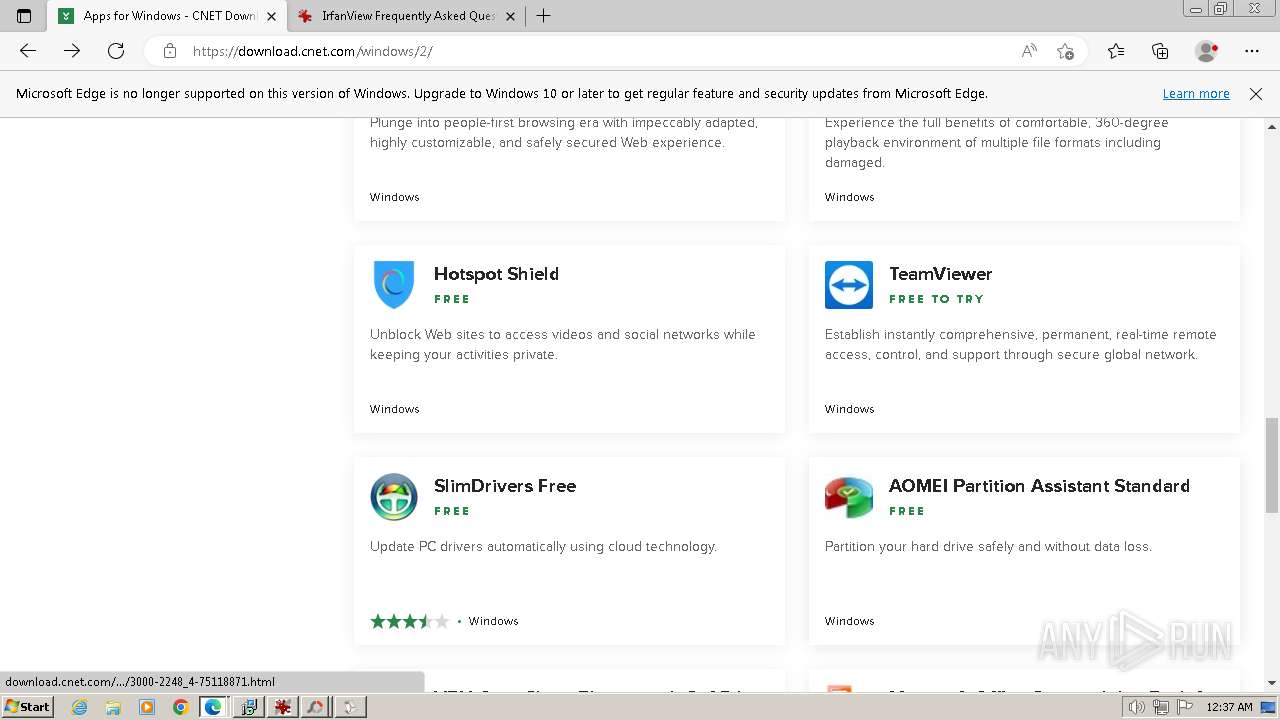The height and width of the screenshot is (720, 1280).
Task: Open a new browser tab
Action: [x=543, y=16]
